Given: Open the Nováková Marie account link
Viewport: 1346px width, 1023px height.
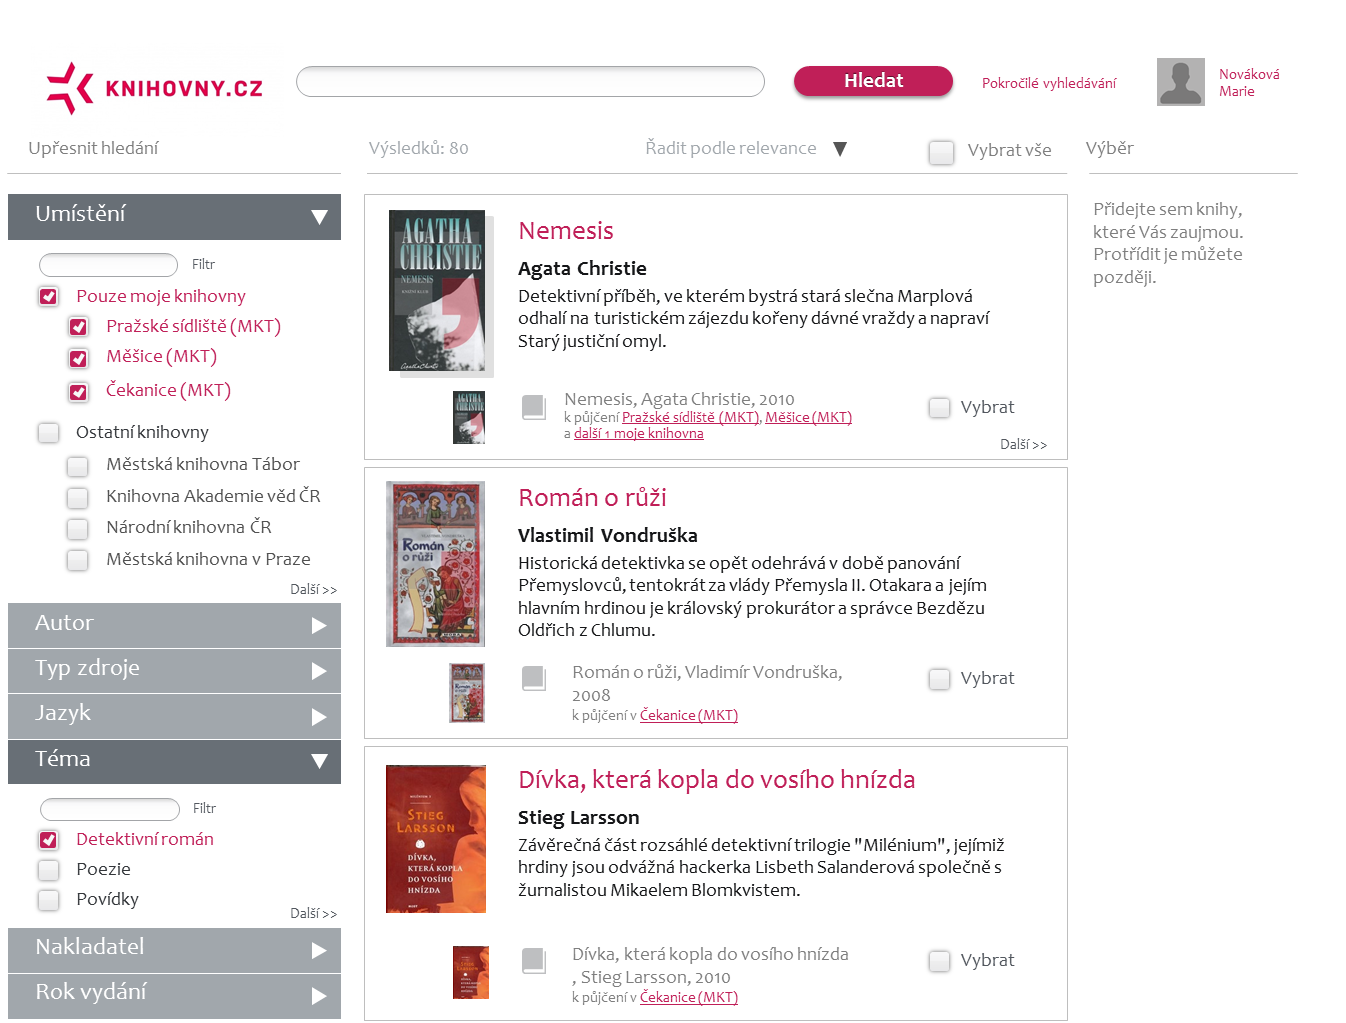Looking at the screenshot, I should coord(1249,82).
